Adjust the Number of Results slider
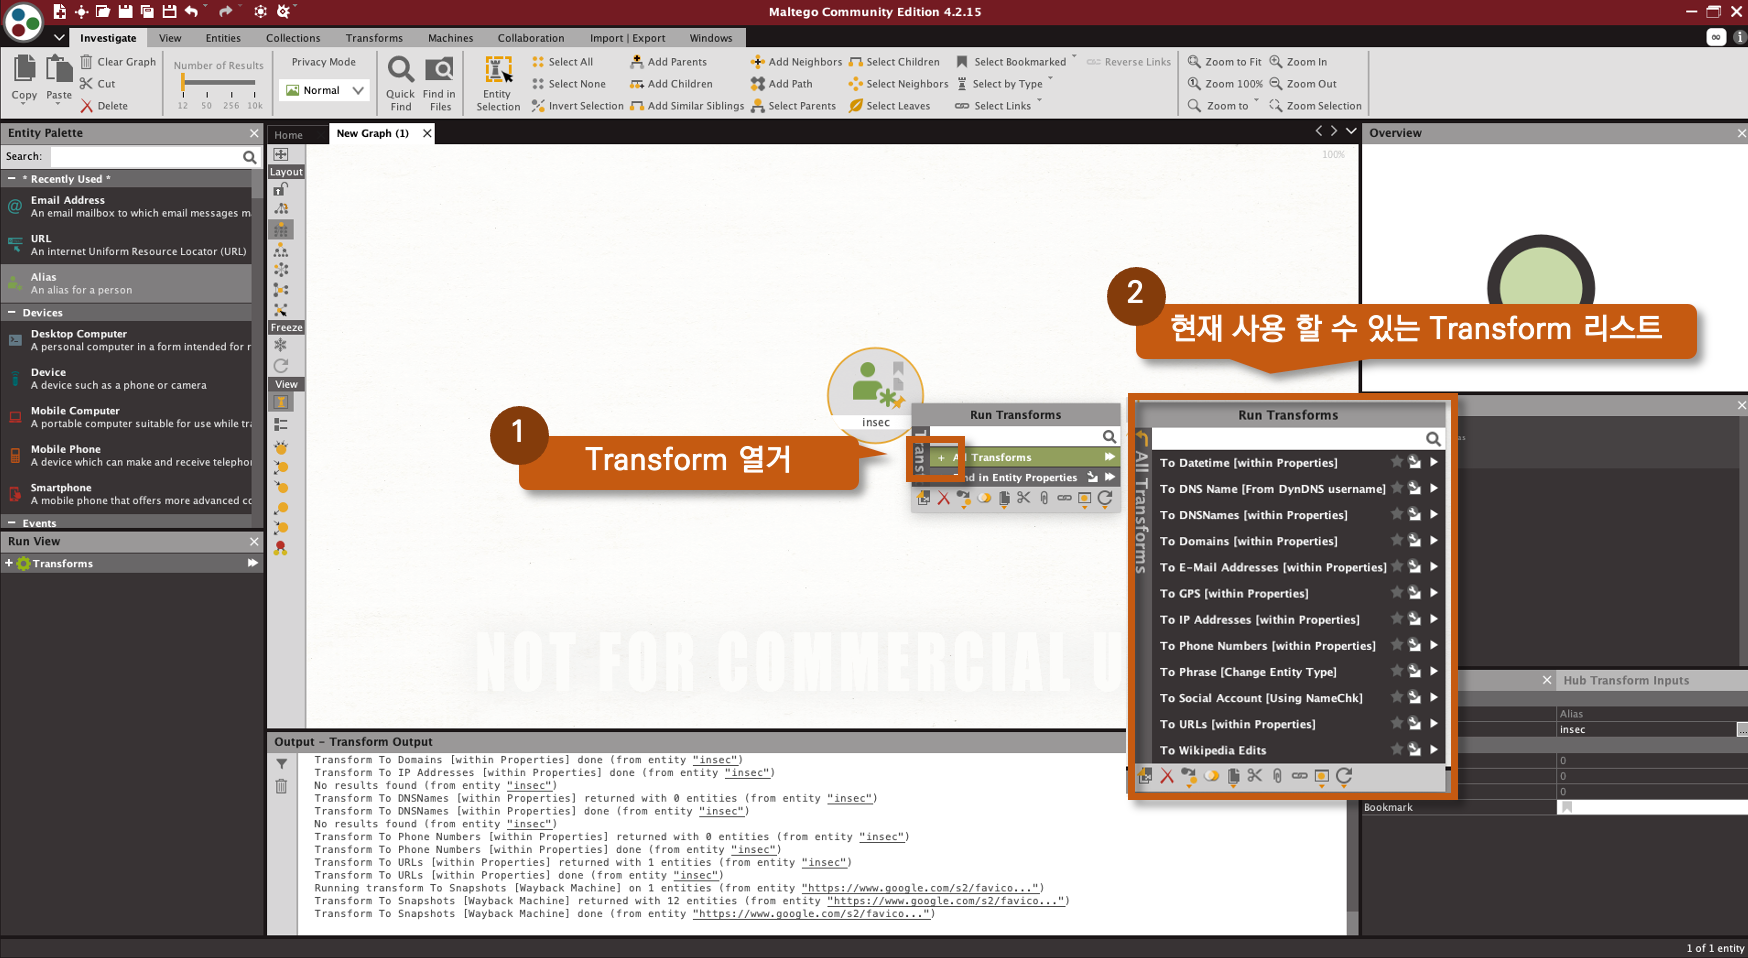The width and height of the screenshot is (1748, 958). [x=218, y=83]
